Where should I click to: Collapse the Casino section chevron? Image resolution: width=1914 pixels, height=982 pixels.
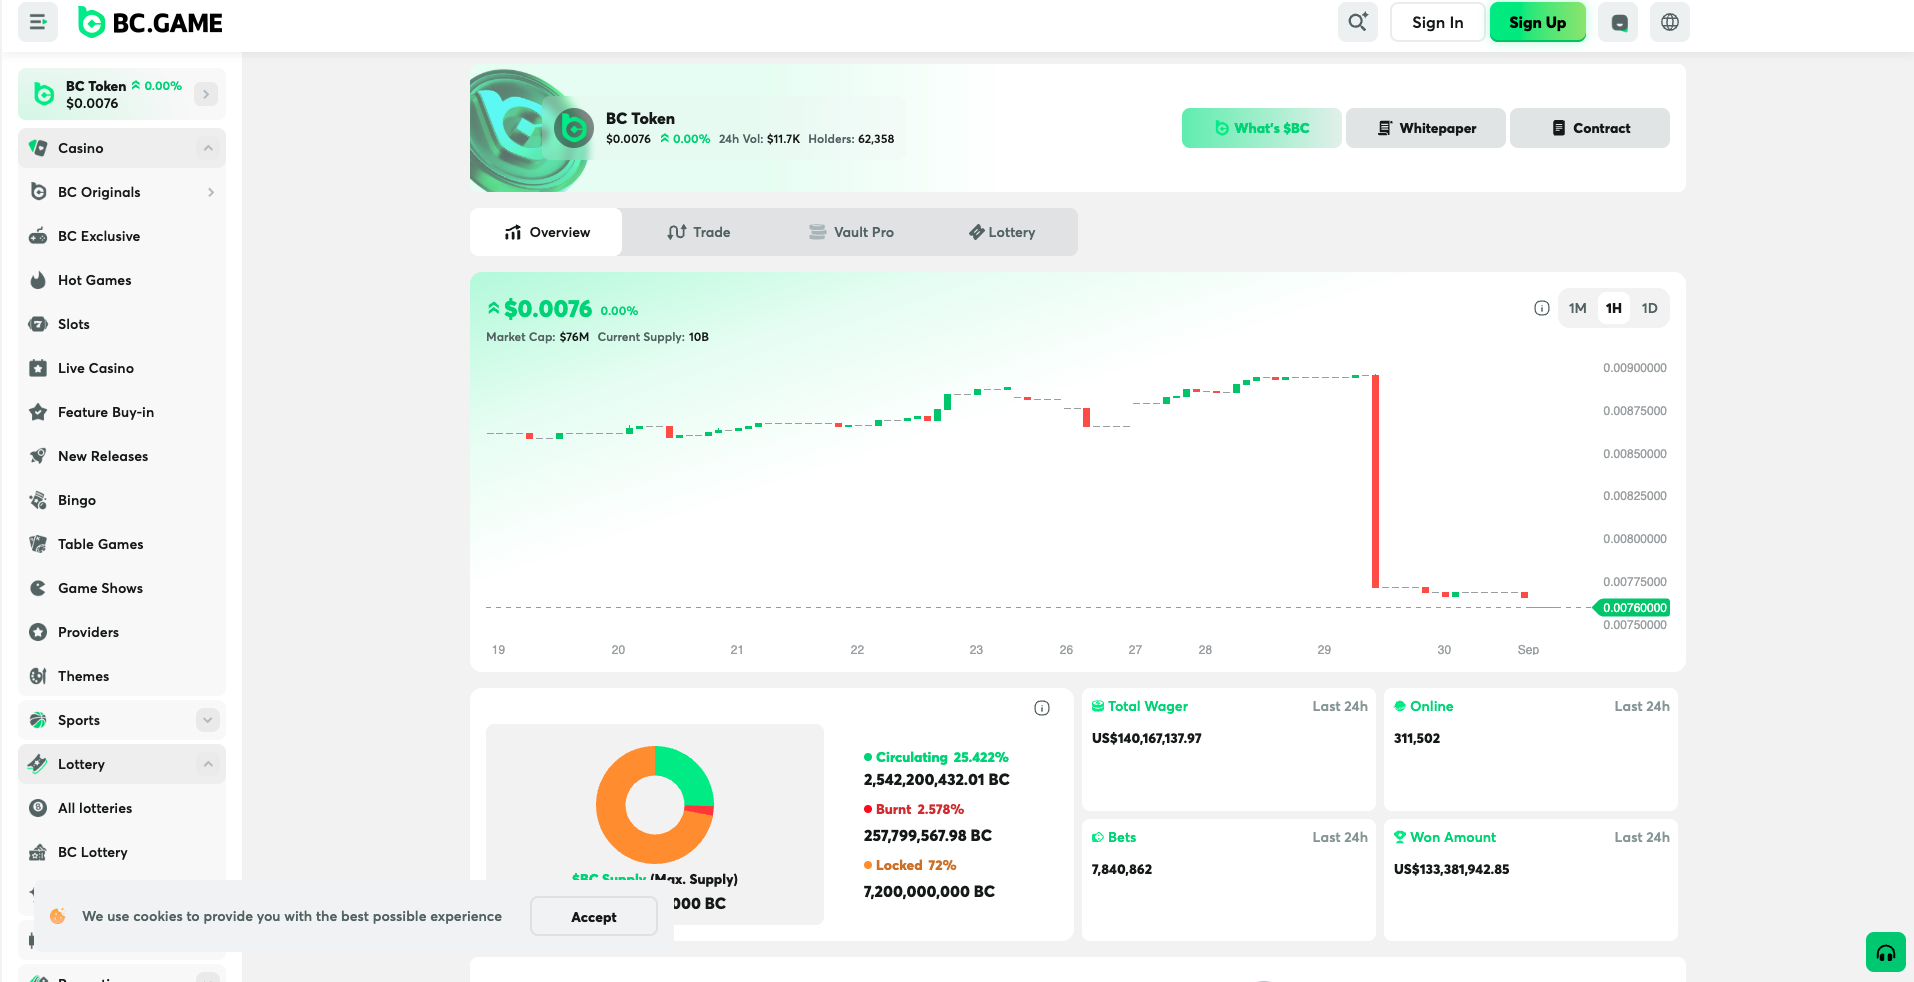[x=208, y=148]
